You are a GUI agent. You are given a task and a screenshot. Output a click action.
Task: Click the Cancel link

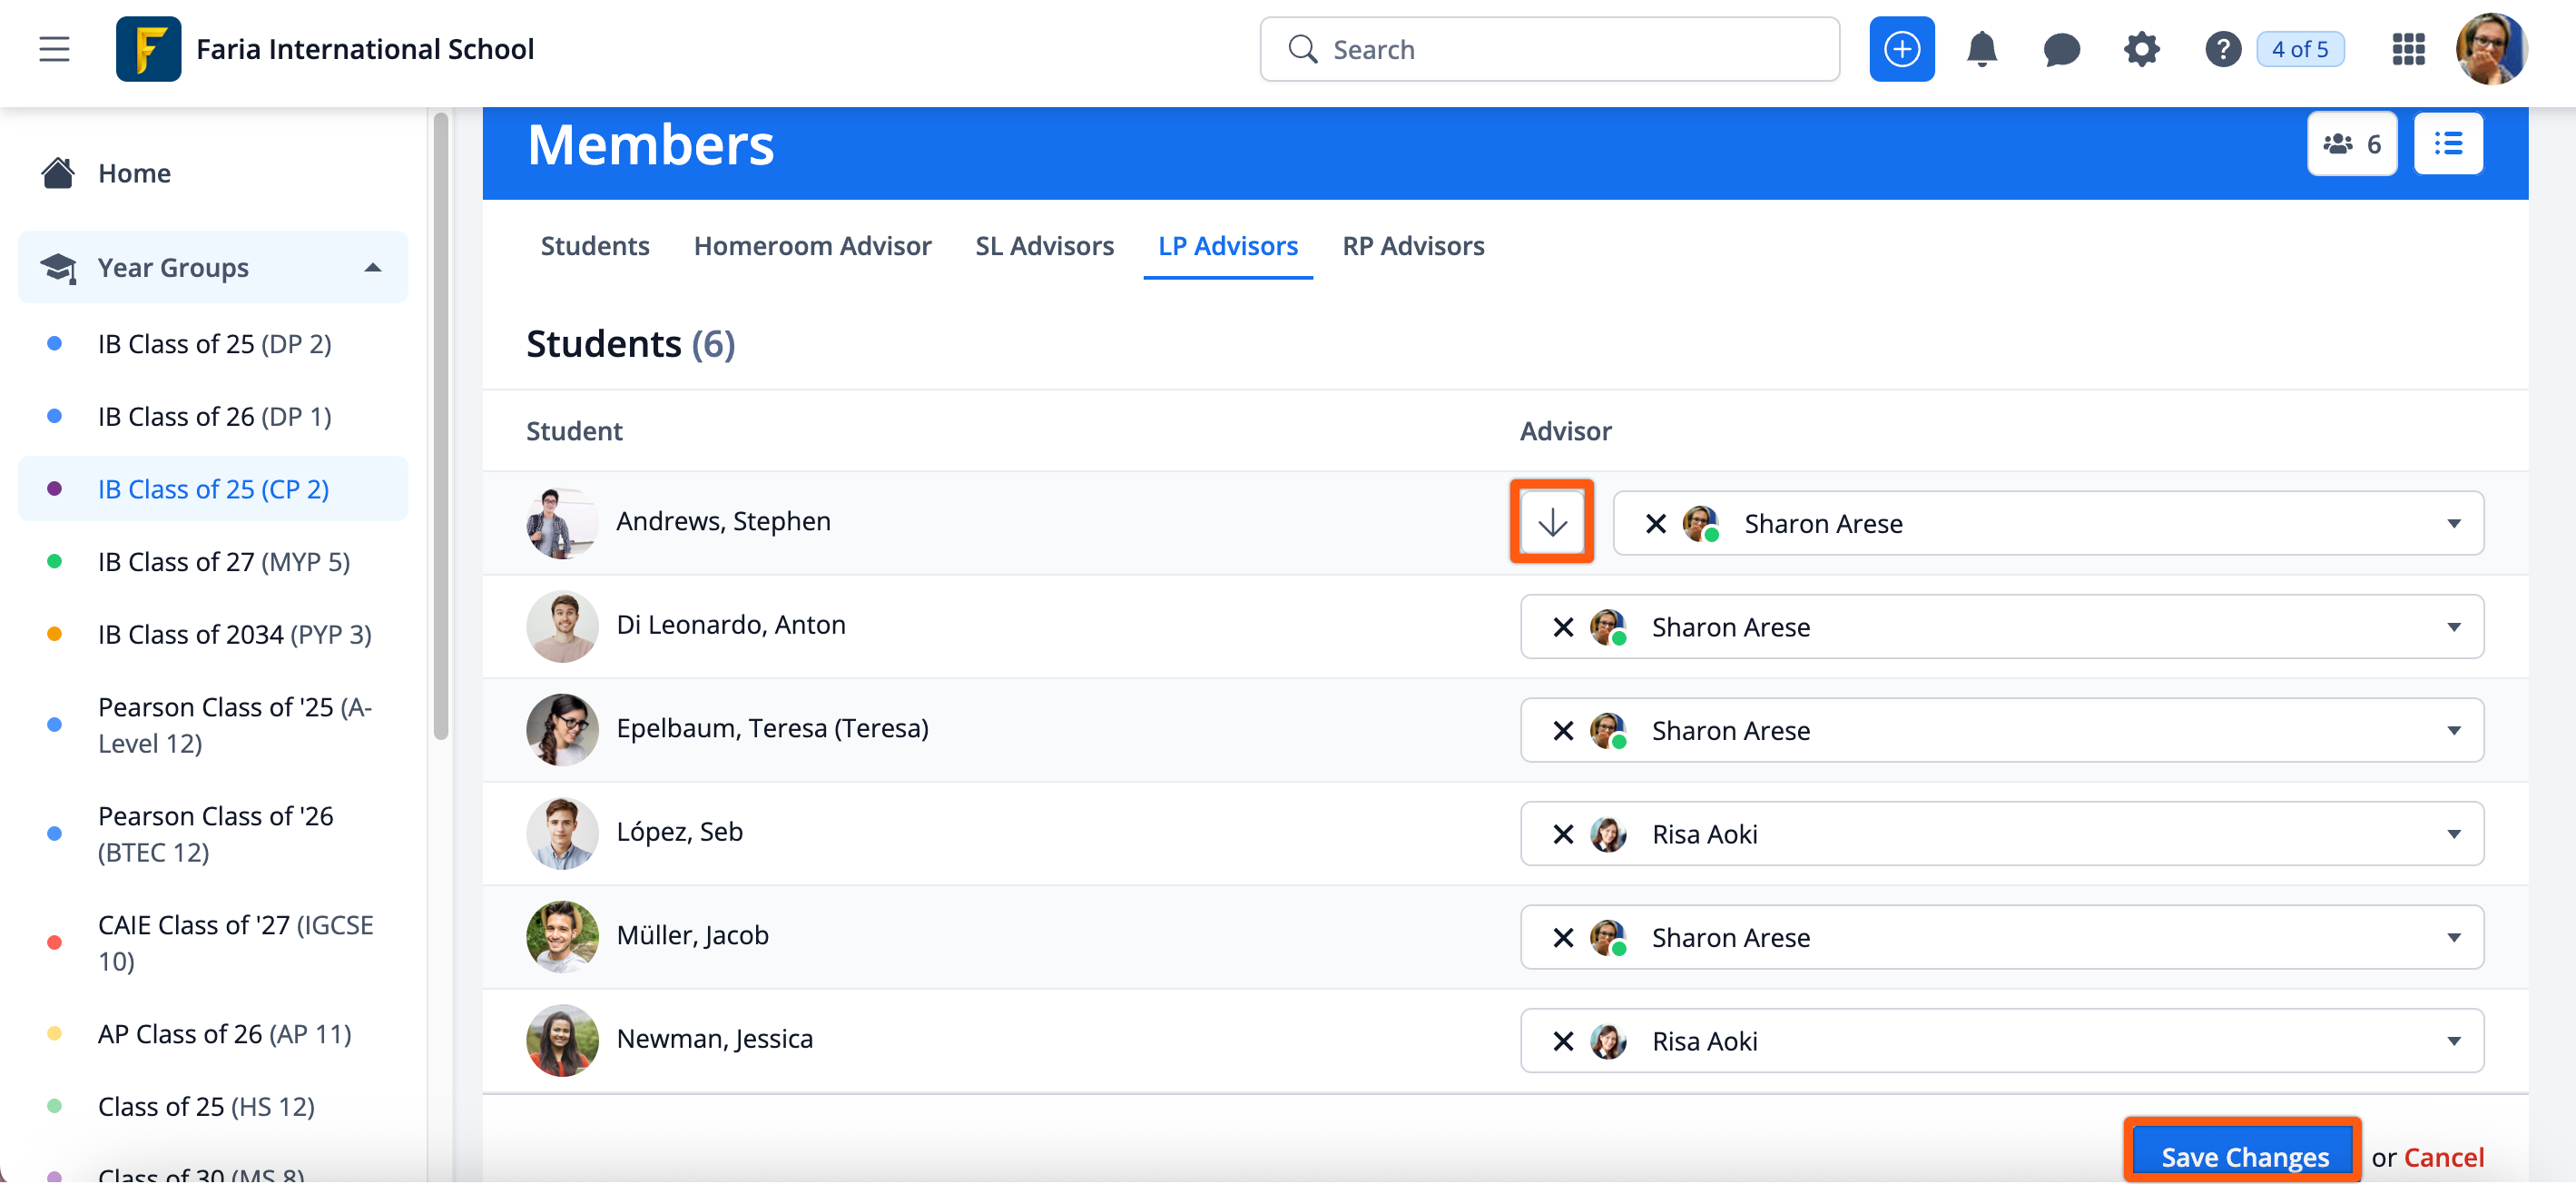[2443, 1157]
